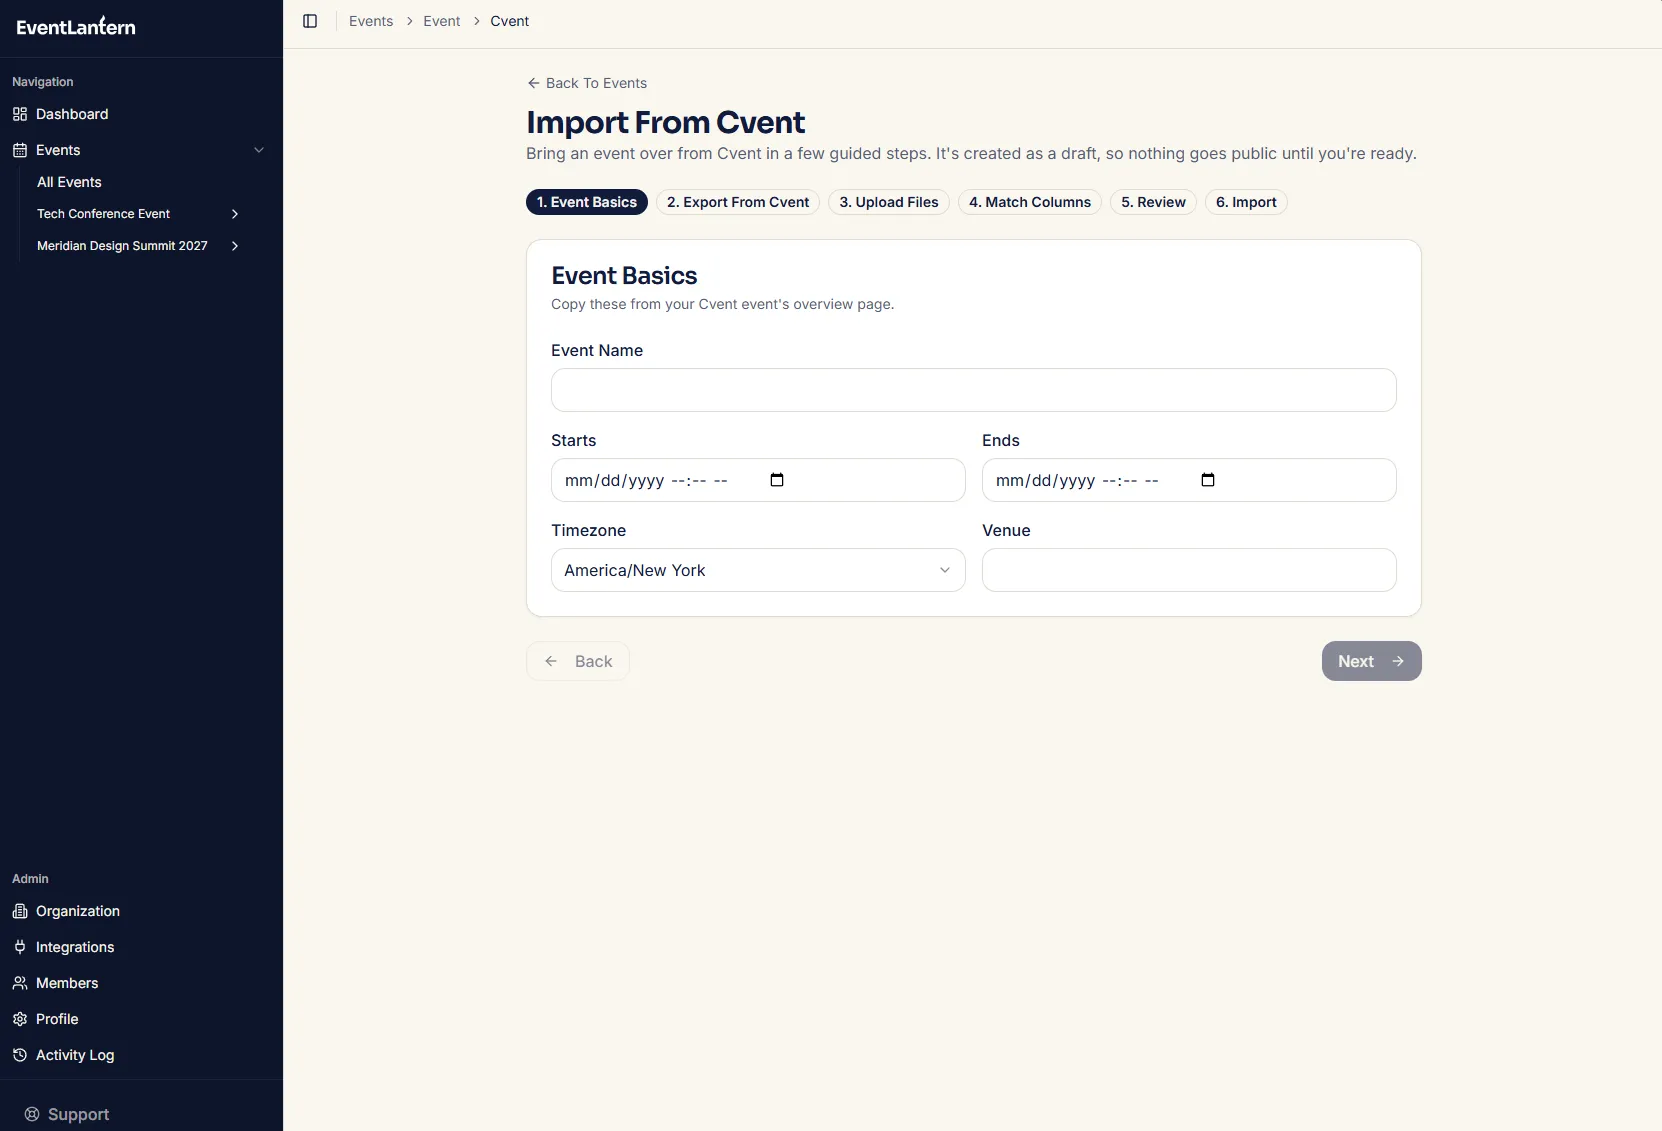Open the Starts date picker calendar icon
Image resolution: width=1662 pixels, height=1131 pixels.
click(x=777, y=480)
